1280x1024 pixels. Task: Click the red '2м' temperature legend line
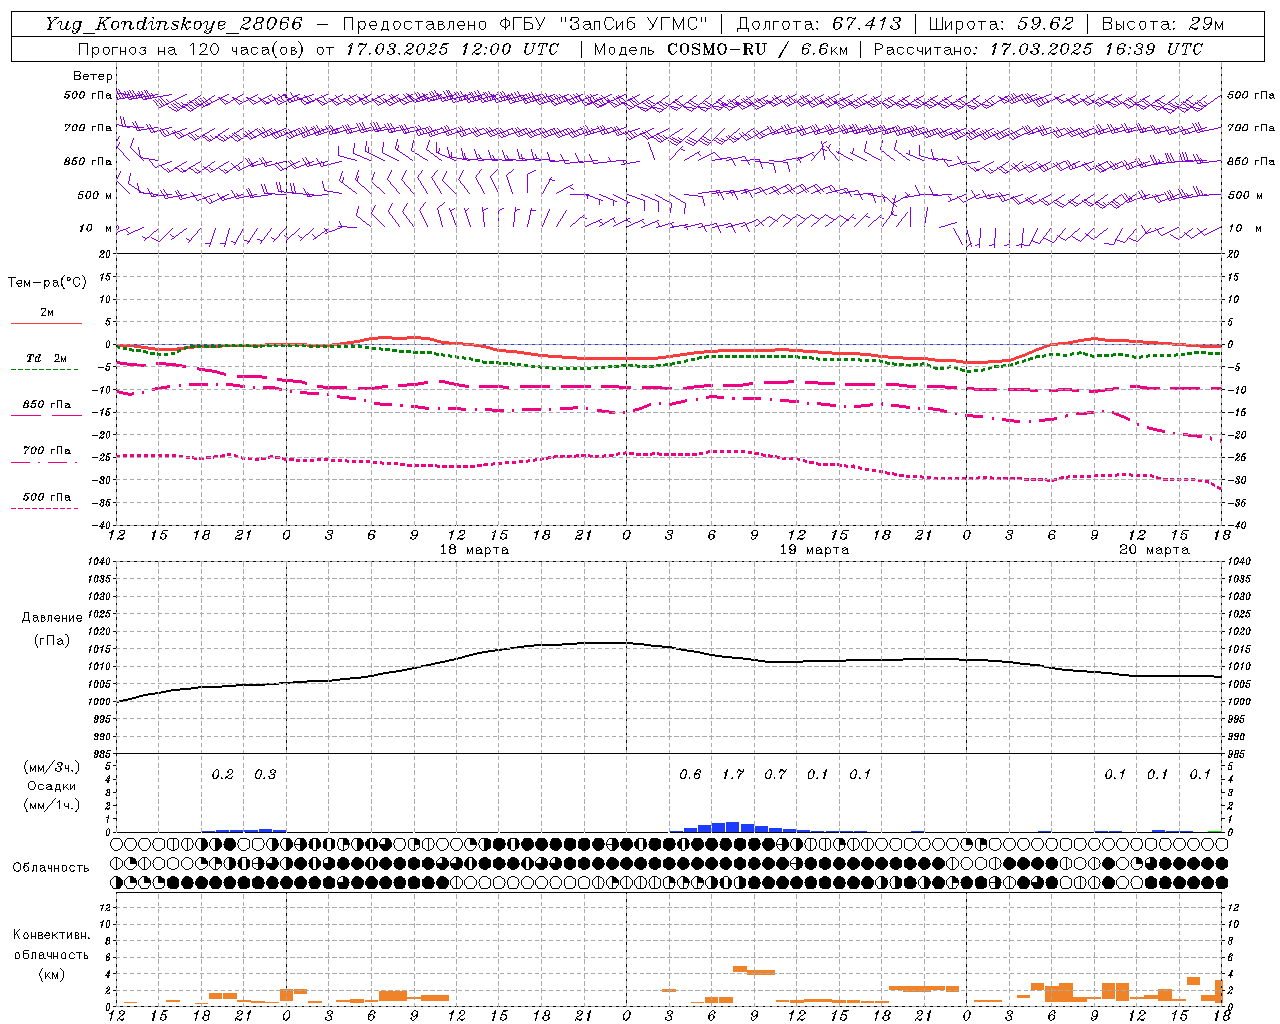click(46, 323)
